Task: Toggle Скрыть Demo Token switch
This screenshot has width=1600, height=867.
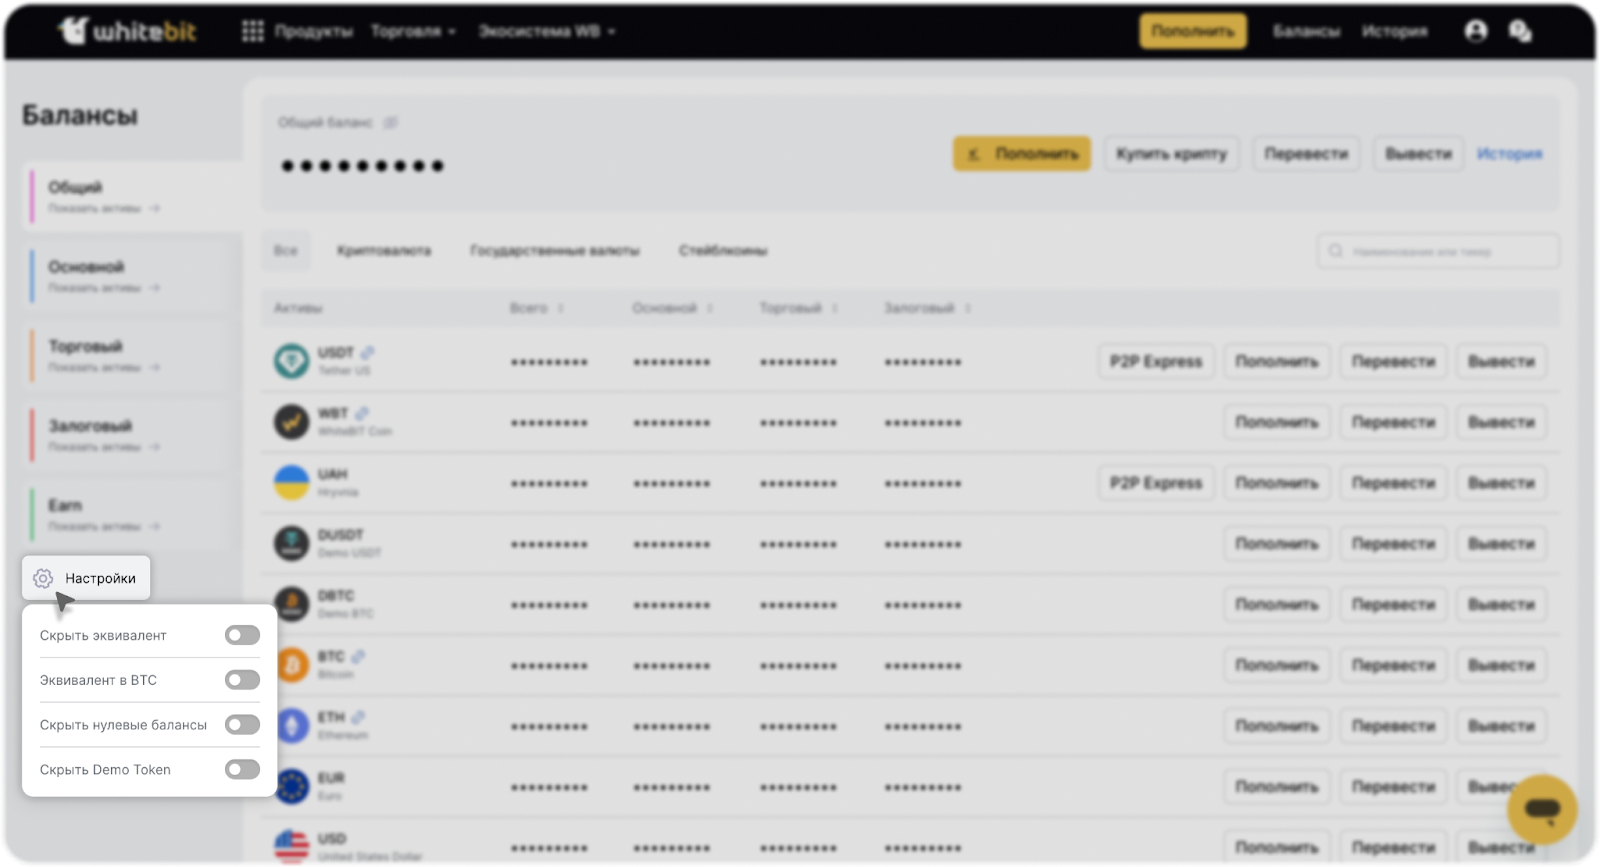Action: point(242,769)
